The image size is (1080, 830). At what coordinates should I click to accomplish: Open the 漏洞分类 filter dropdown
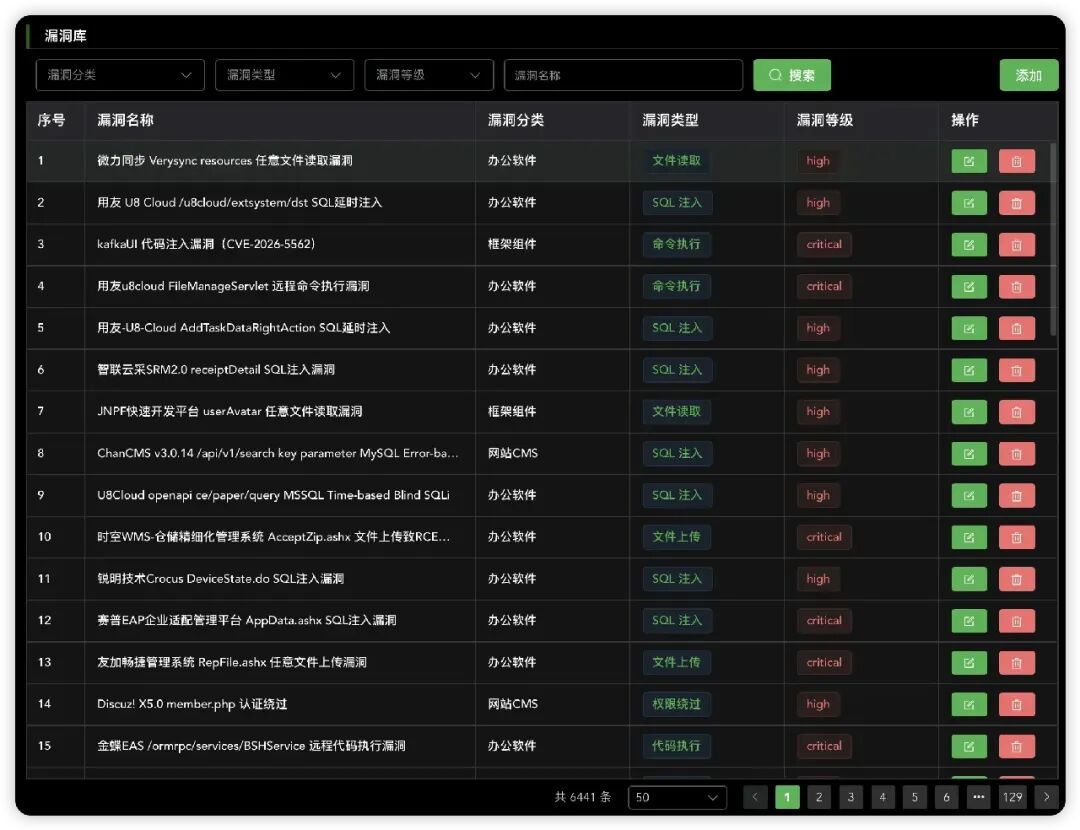pyautogui.click(x=120, y=75)
